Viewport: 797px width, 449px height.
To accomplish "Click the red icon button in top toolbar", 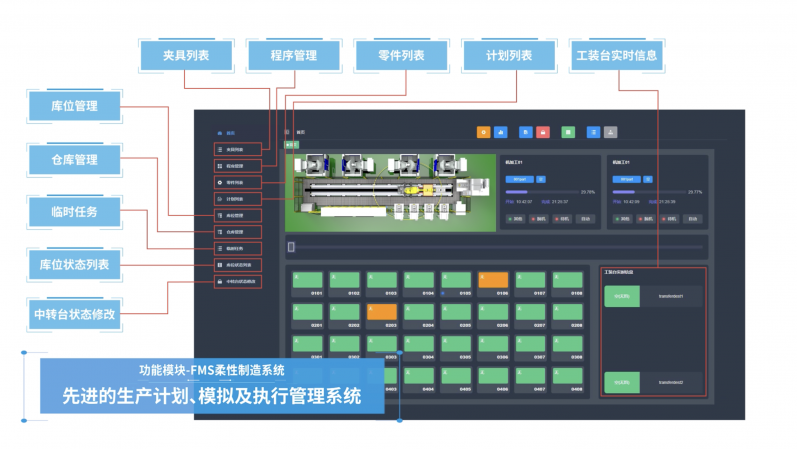I will tap(543, 131).
